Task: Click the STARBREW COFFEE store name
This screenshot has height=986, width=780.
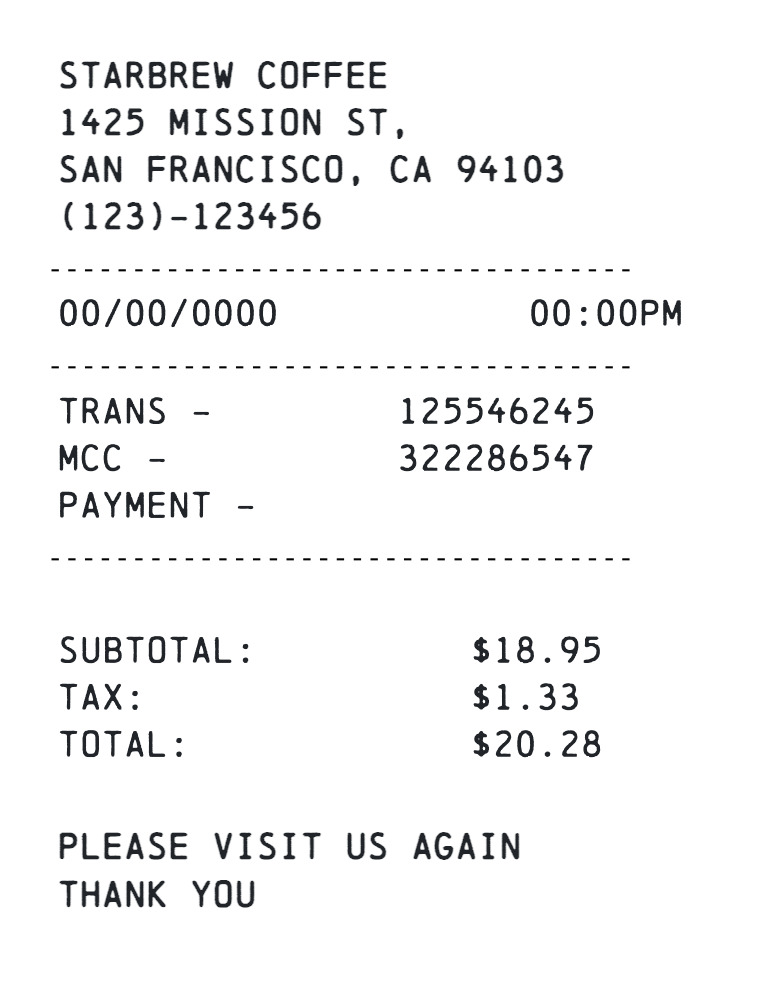Action: coord(223,77)
